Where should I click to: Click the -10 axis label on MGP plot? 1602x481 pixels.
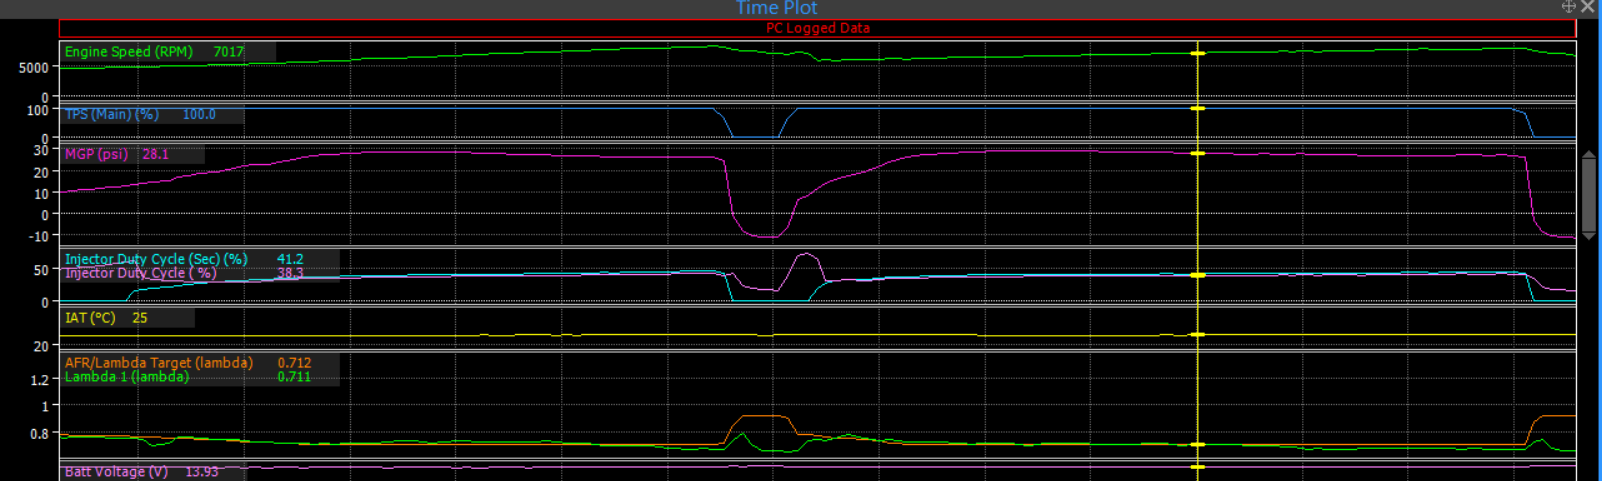(38, 237)
